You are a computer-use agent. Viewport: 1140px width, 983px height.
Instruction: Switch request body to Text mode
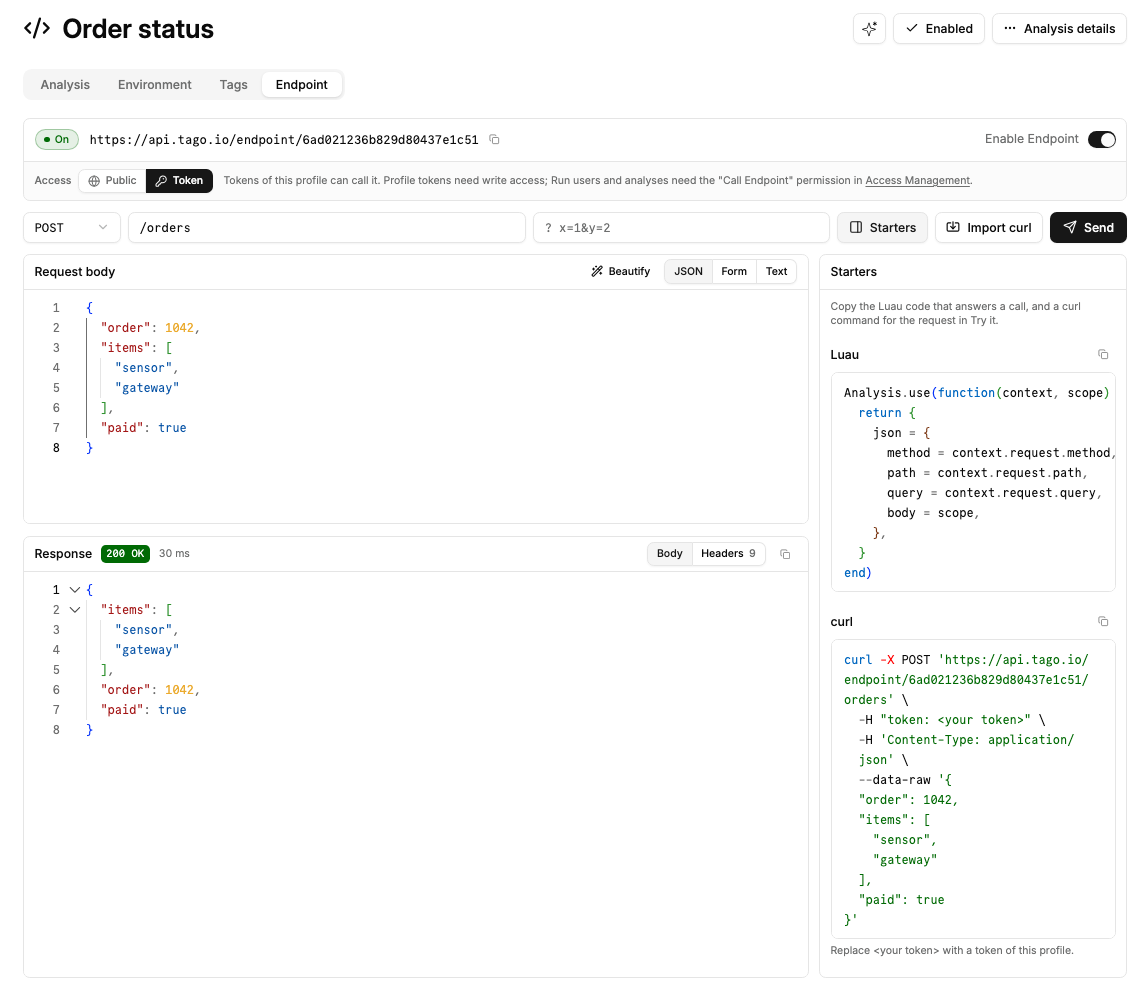(x=776, y=272)
